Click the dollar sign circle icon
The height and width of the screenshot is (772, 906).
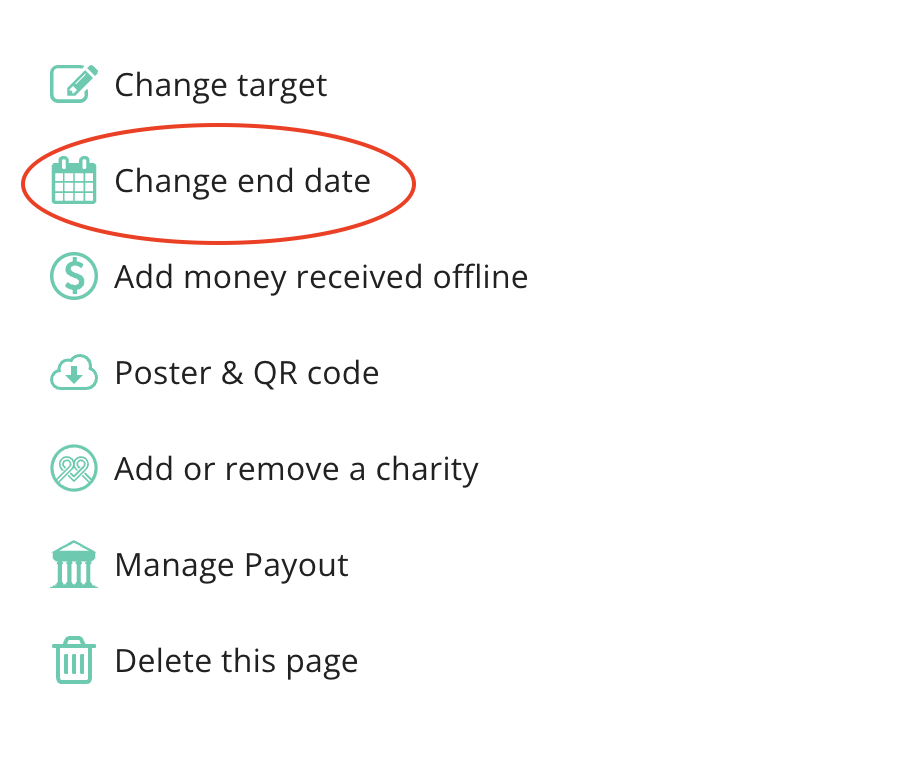point(74,276)
